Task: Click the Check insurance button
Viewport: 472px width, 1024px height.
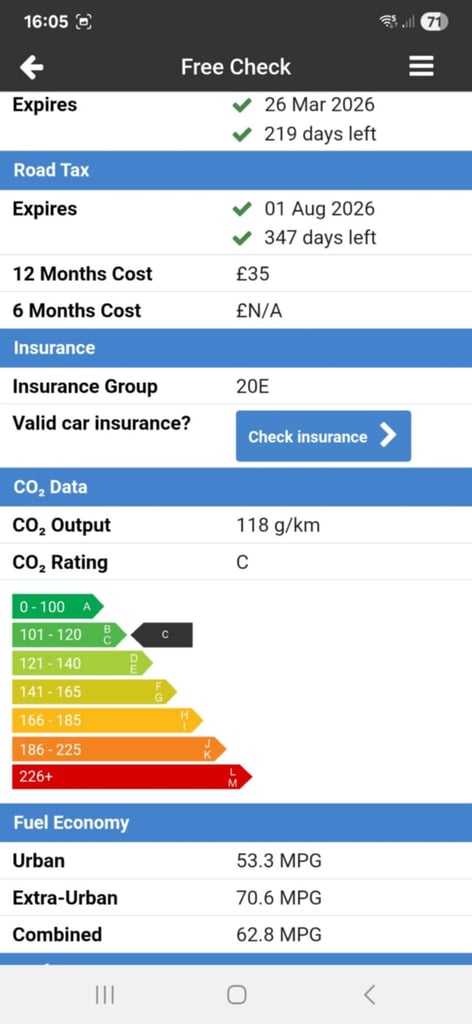Action: (x=323, y=436)
